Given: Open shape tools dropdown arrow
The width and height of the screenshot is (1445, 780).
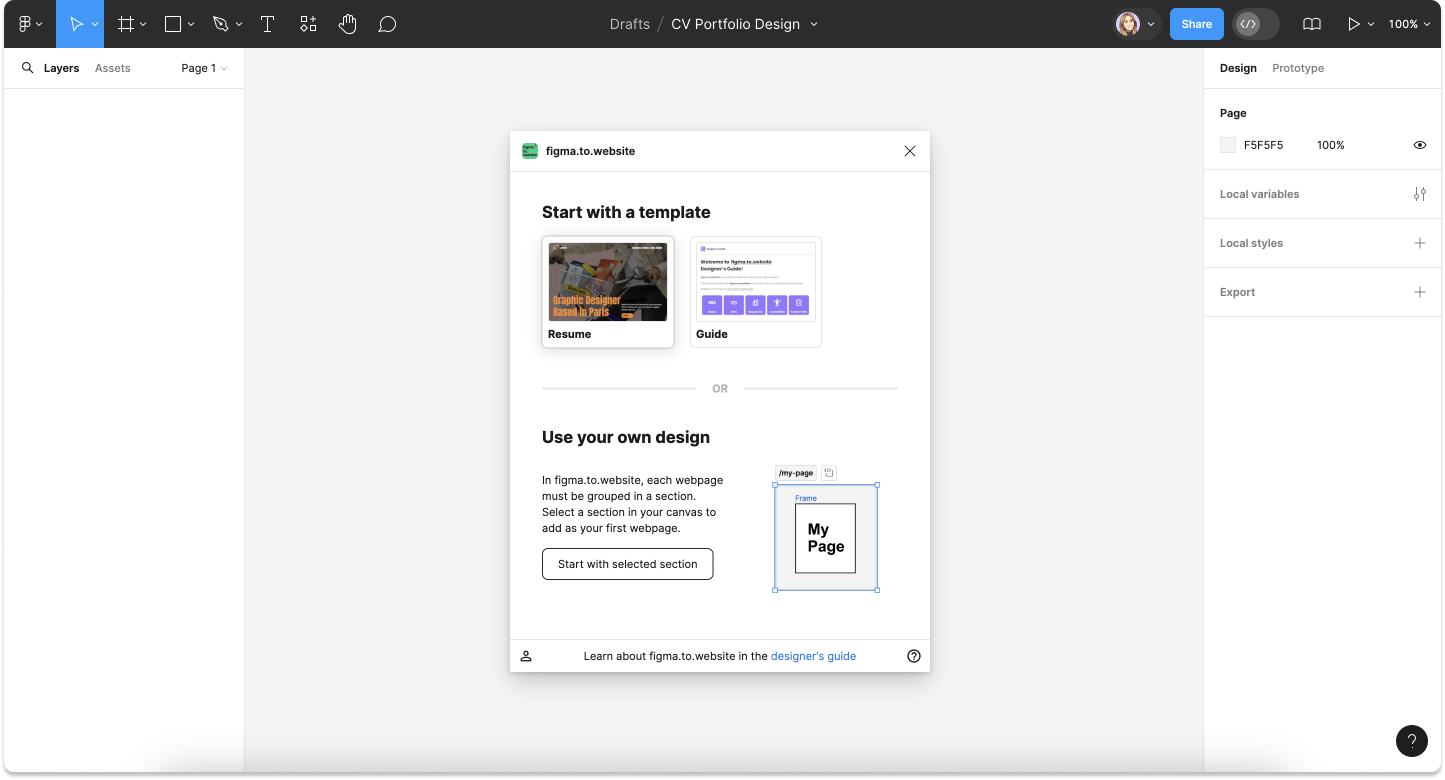Looking at the screenshot, I should [x=191, y=24].
